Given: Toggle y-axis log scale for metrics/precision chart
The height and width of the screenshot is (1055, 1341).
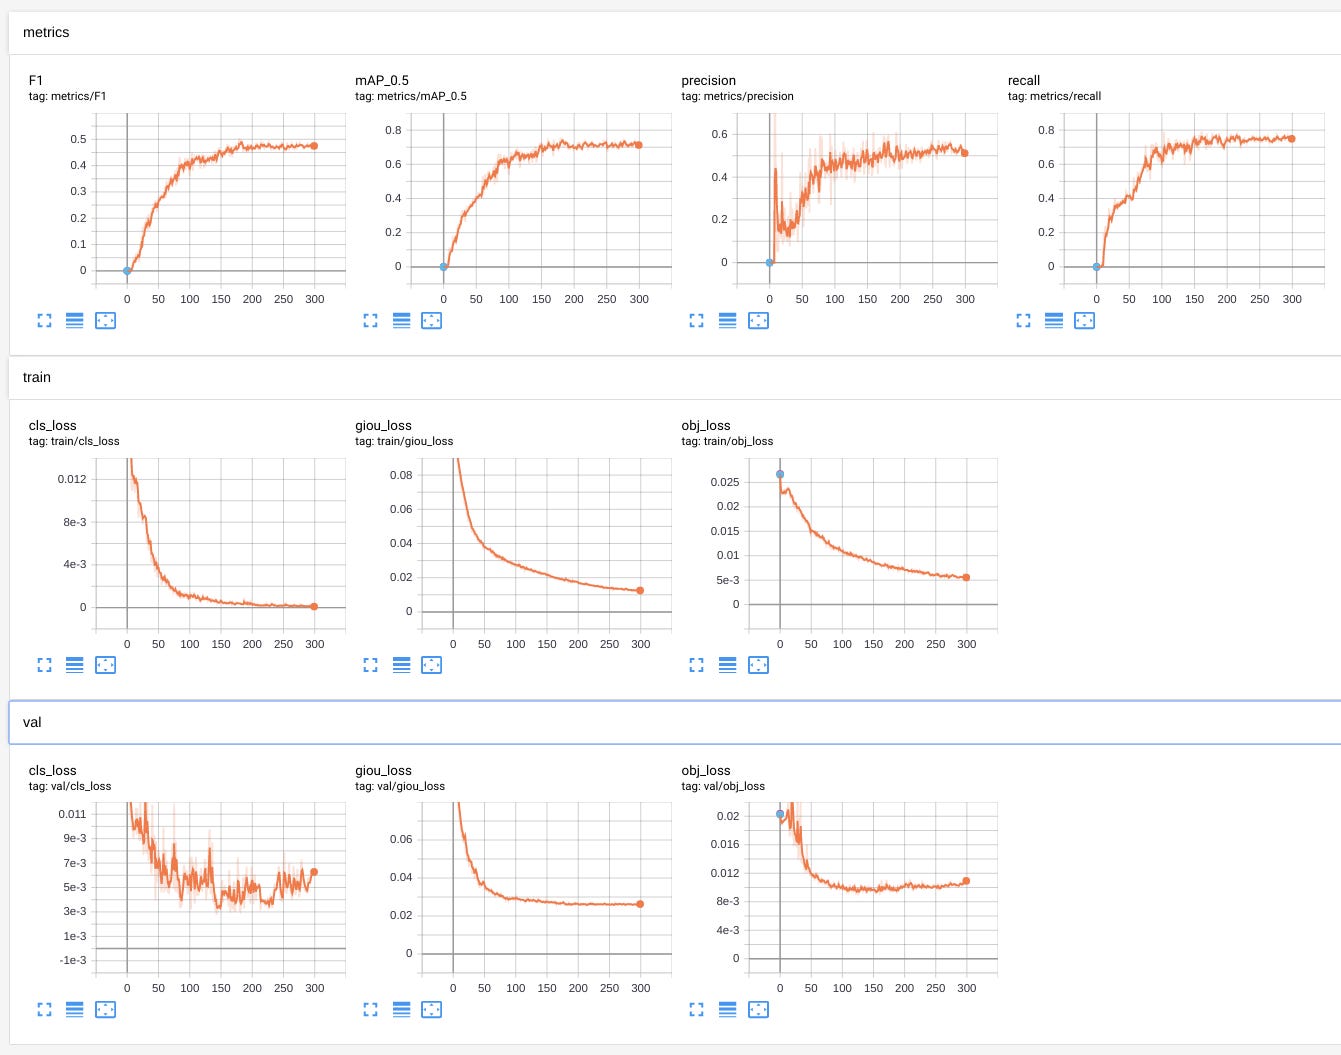Looking at the screenshot, I should pos(728,321).
